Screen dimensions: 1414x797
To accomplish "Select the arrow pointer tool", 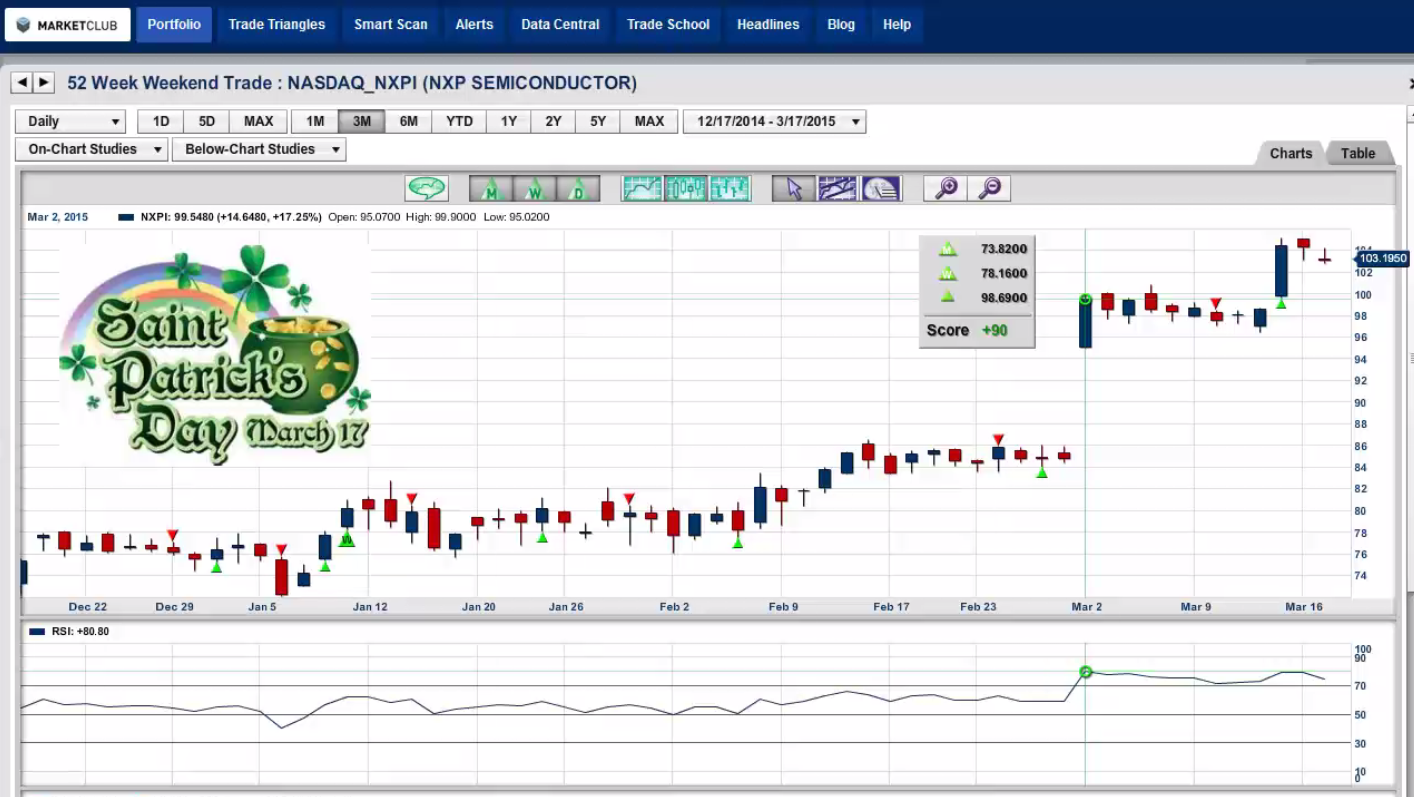I will pos(794,188).
